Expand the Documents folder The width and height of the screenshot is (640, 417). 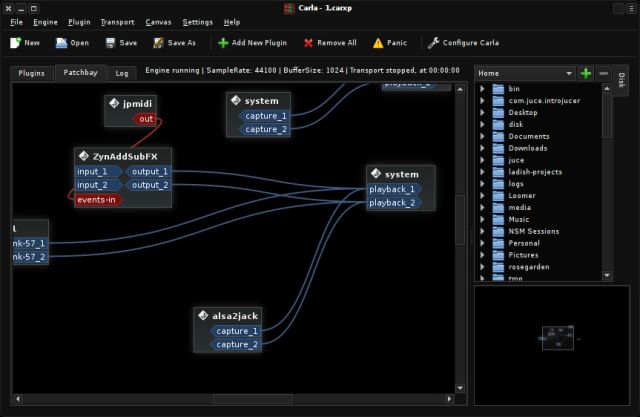(482, 136)
